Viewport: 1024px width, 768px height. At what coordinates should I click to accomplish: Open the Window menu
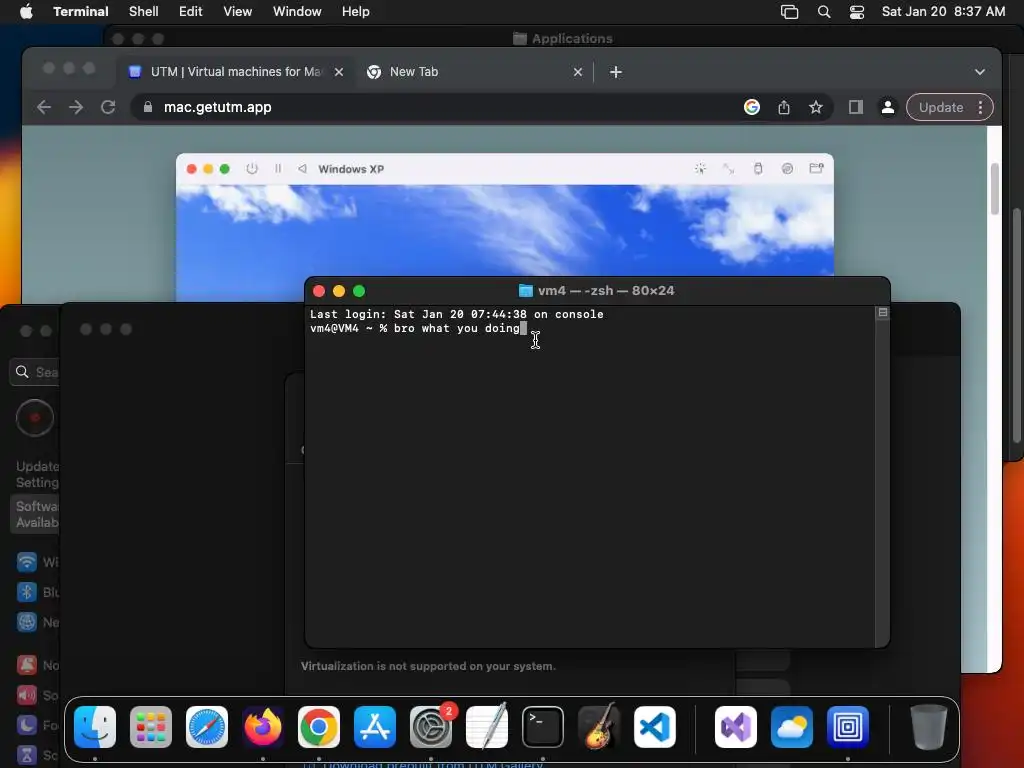297,12
